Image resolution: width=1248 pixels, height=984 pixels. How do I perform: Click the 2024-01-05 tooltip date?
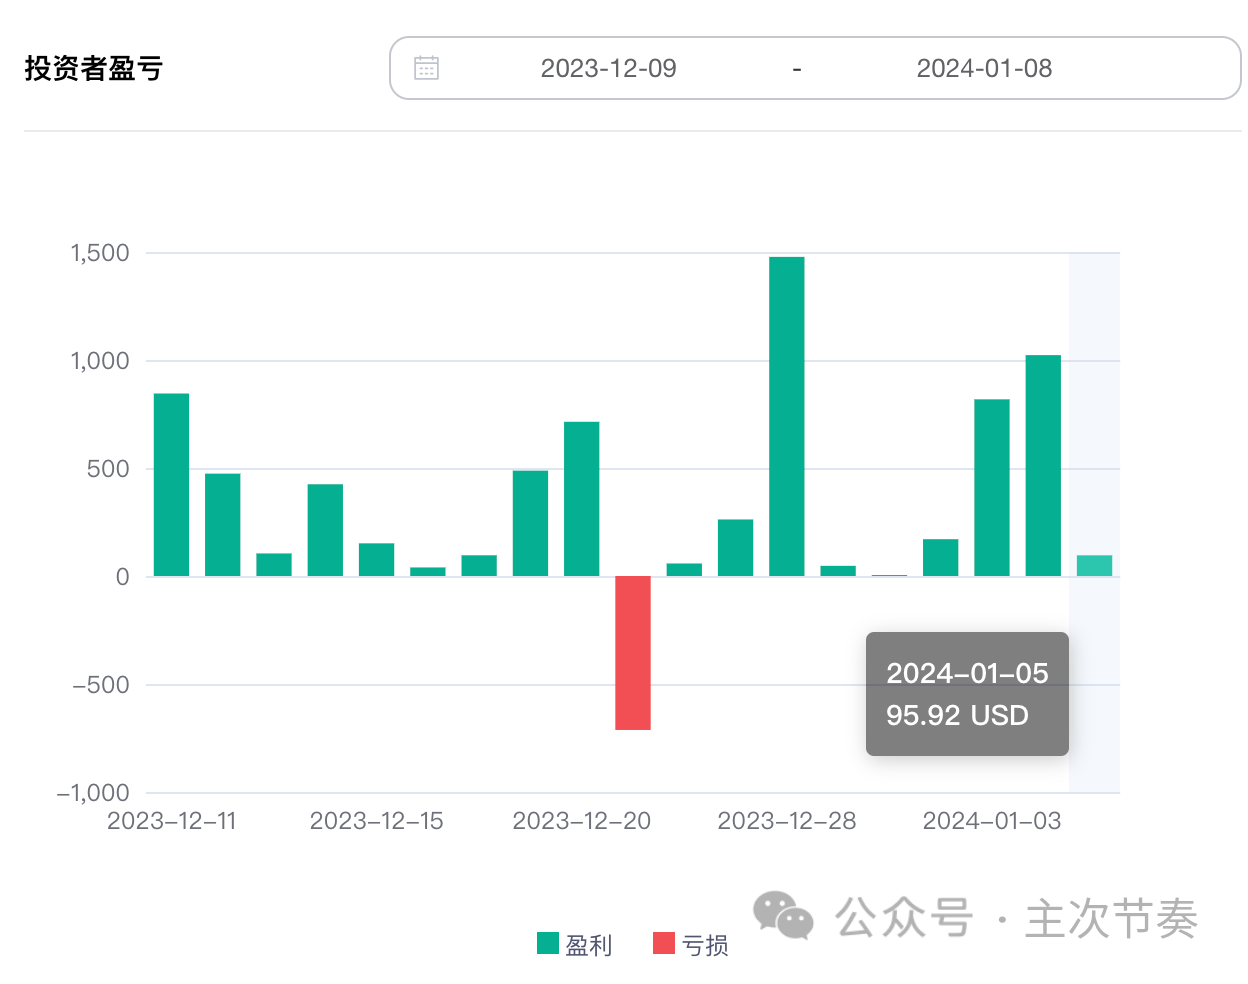[x=967, y=674]
